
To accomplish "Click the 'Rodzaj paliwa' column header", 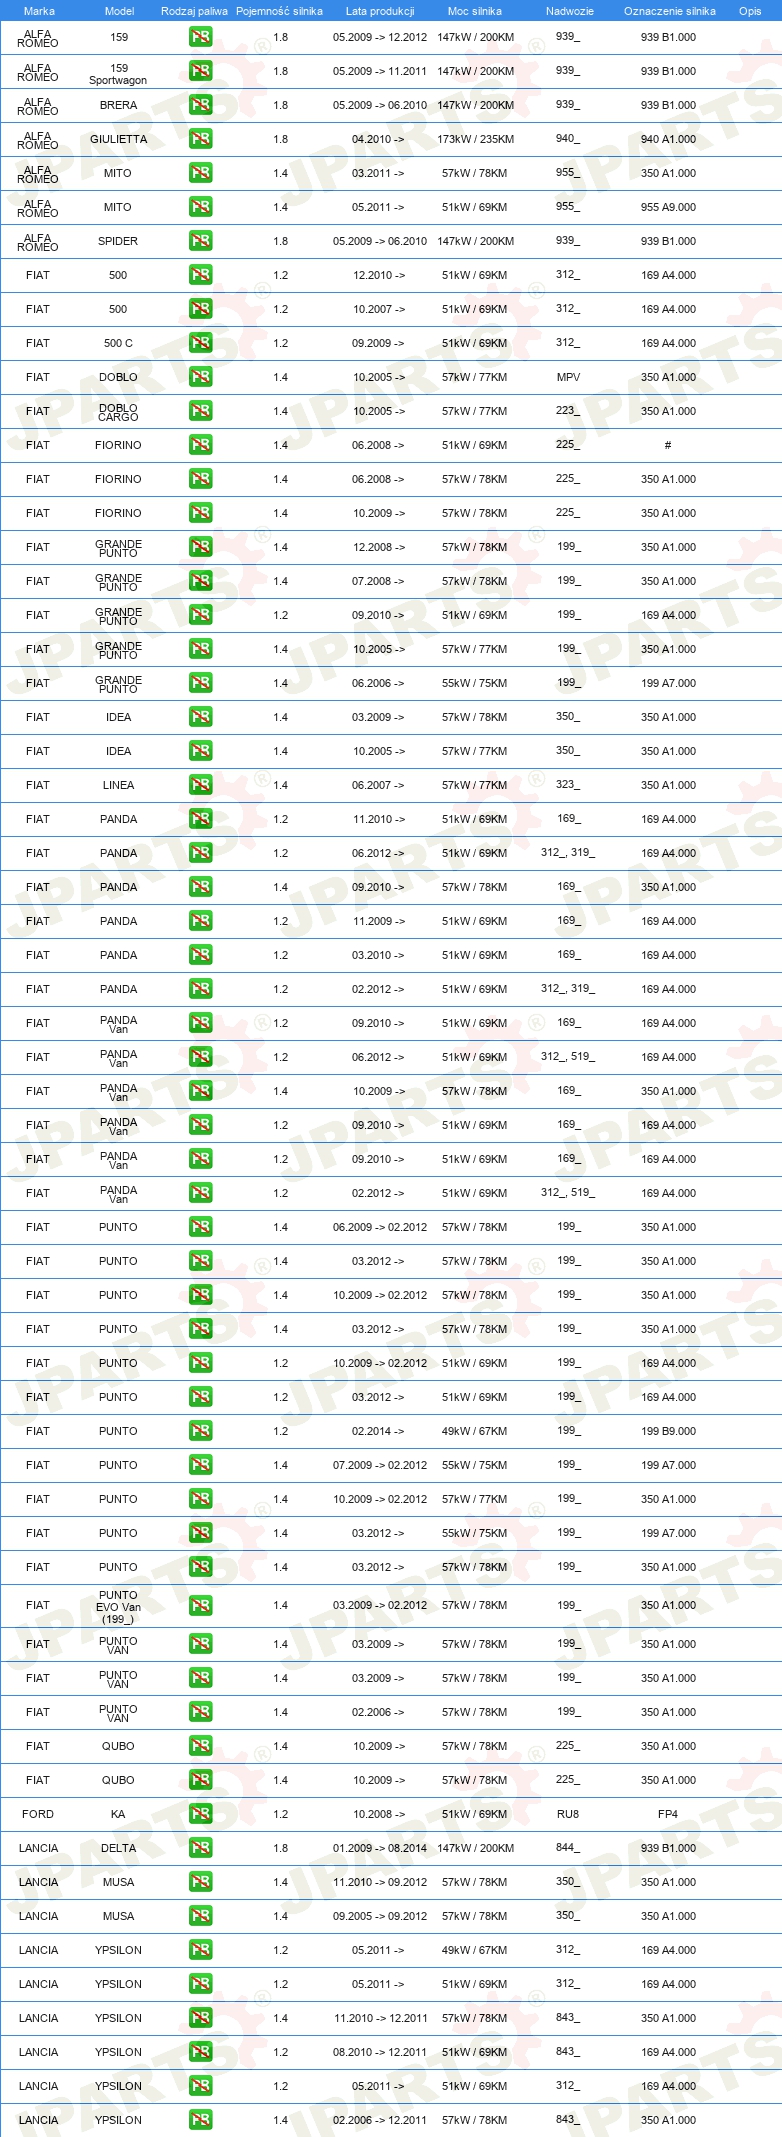I will [194, 11].
